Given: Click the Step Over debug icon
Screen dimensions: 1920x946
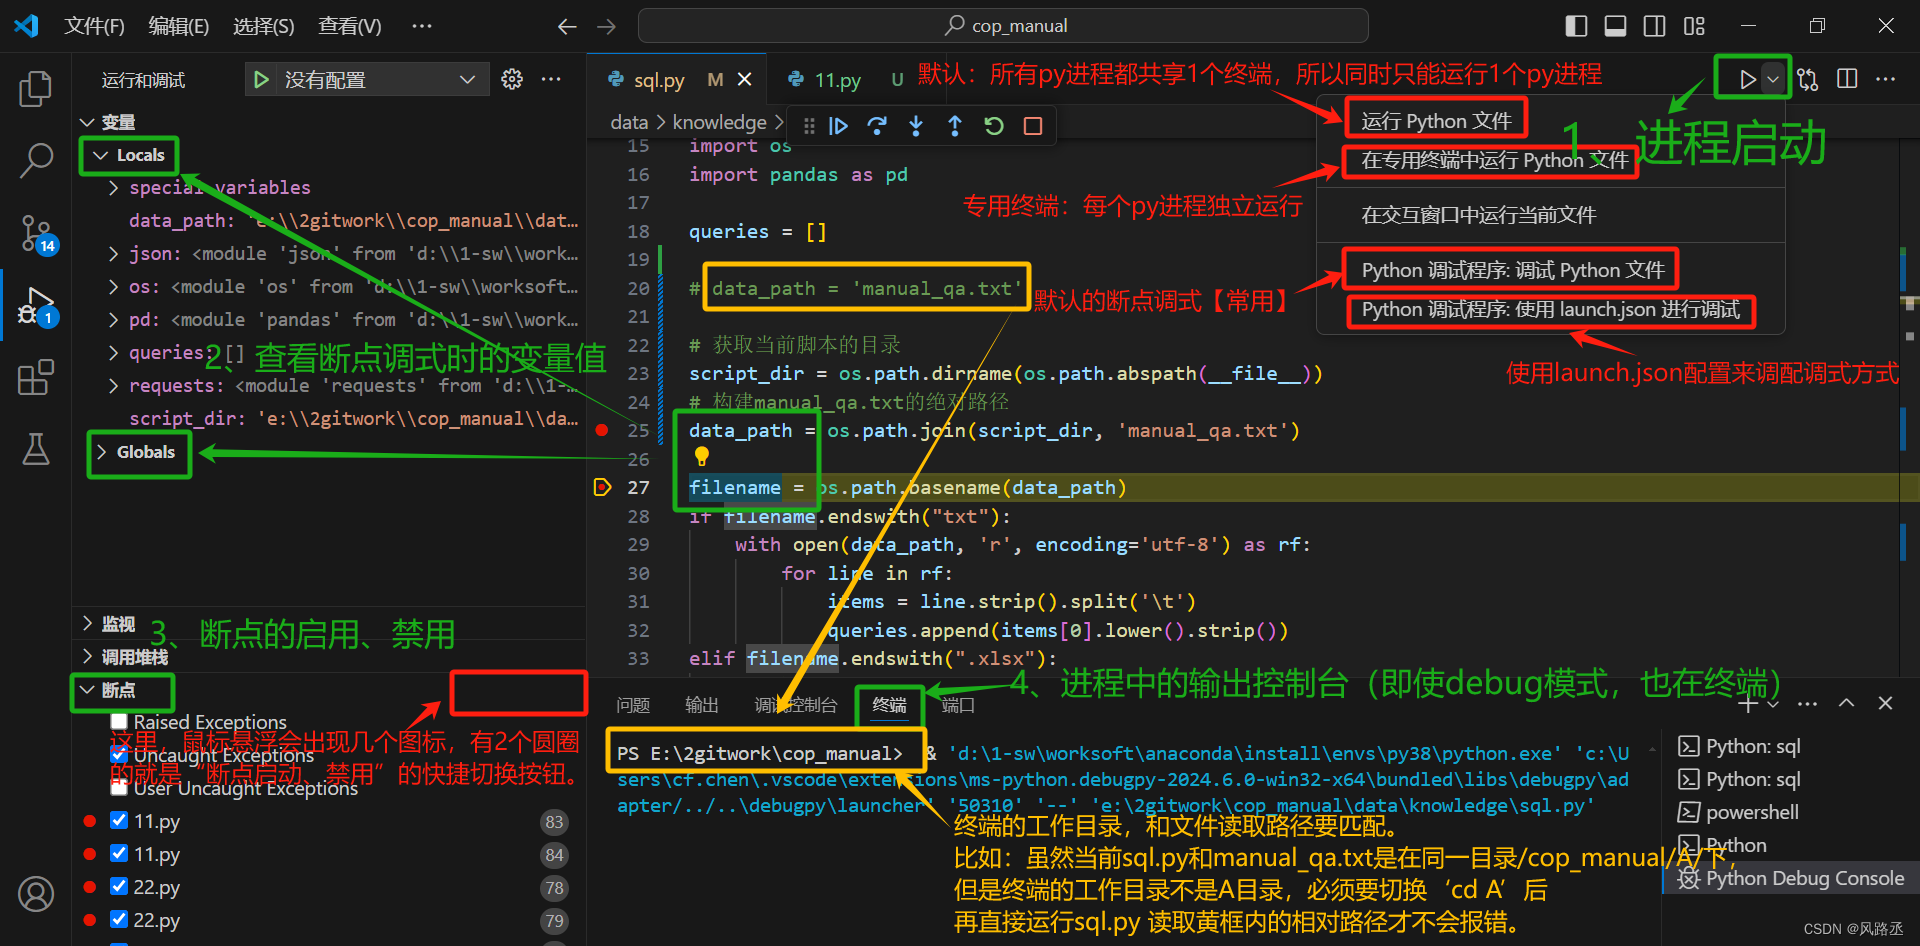Looking at the screenshot, I should (877, 125).
